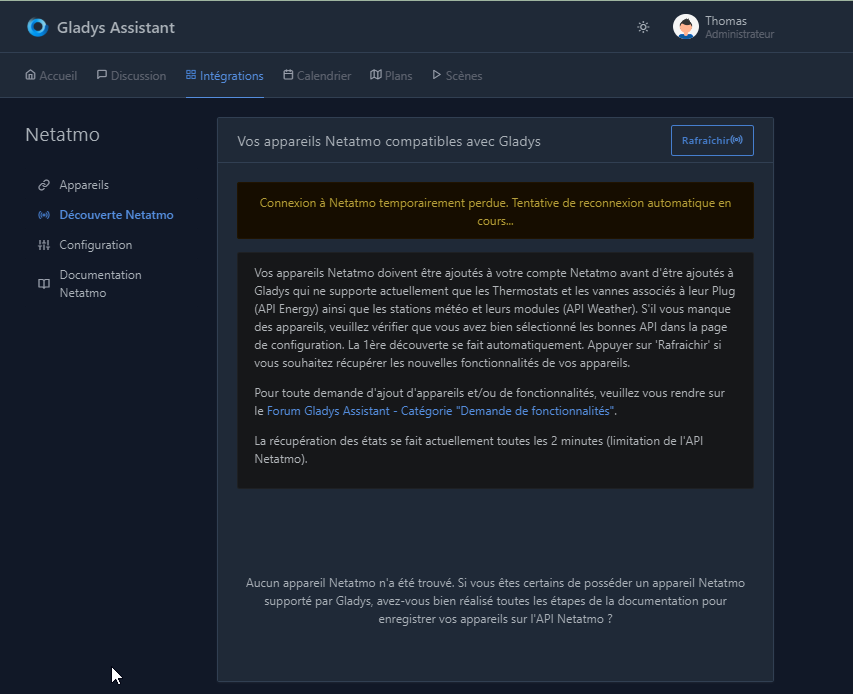The image size is (853, 694).
Task: Click the Accueil home icon
Action: (x=30, y=75)
